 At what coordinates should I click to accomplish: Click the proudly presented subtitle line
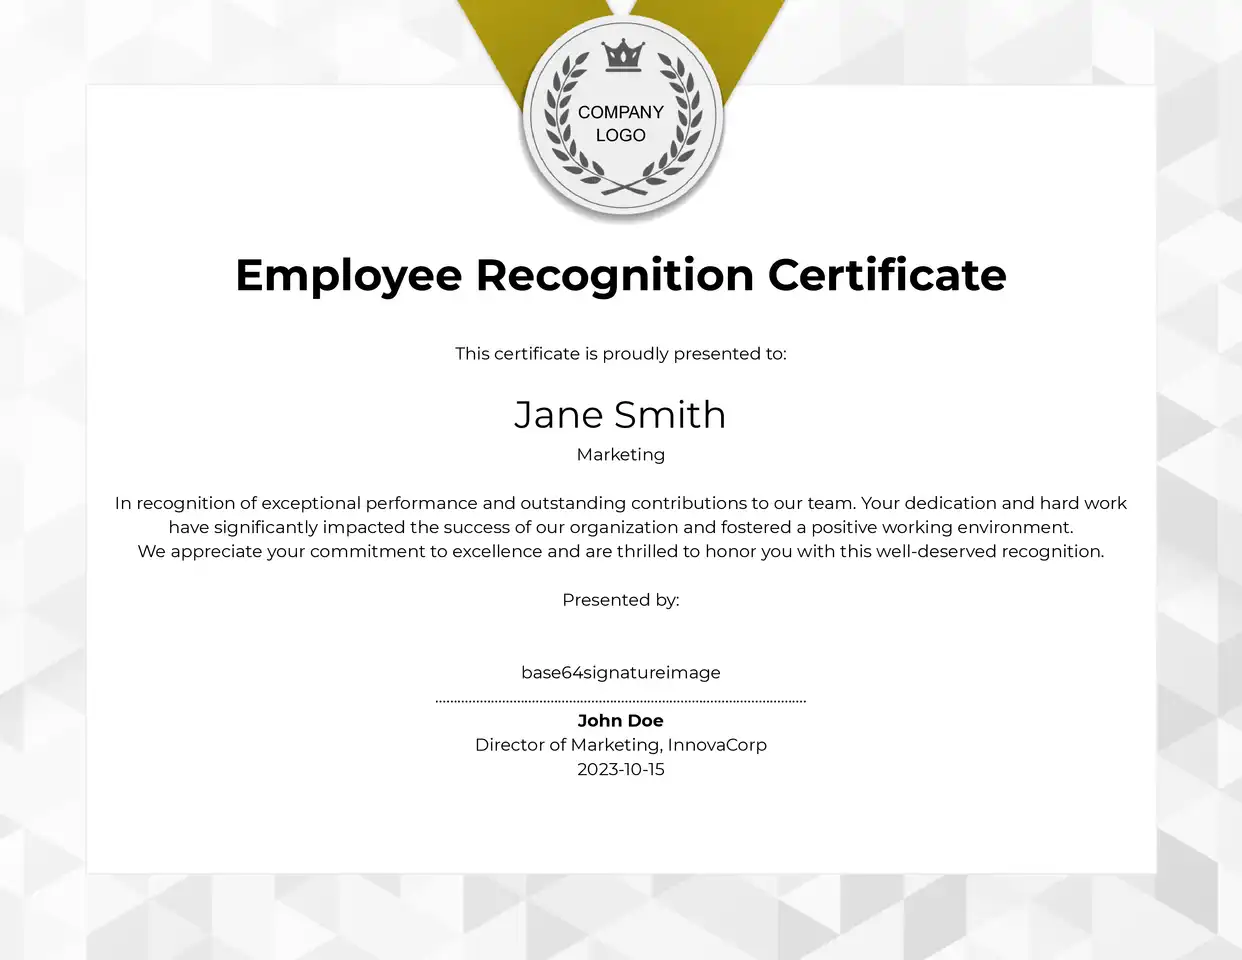coord(620,353)
